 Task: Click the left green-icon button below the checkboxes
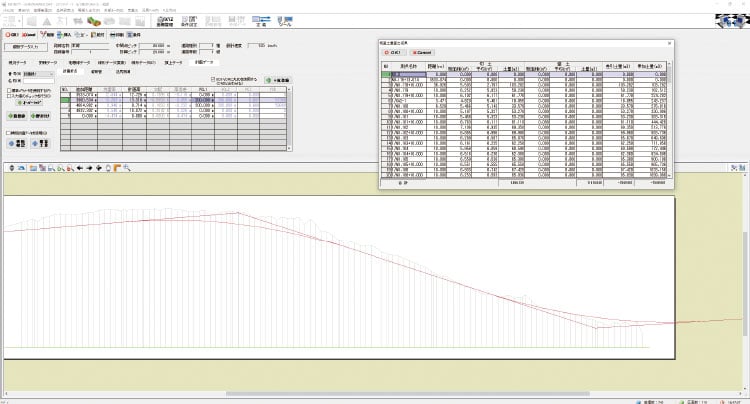[x=17, y=116]
